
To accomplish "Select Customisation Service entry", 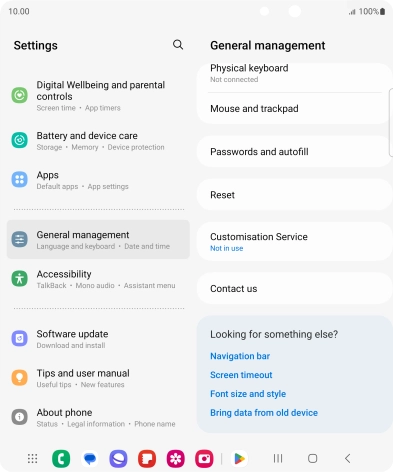I will [295, 242].
